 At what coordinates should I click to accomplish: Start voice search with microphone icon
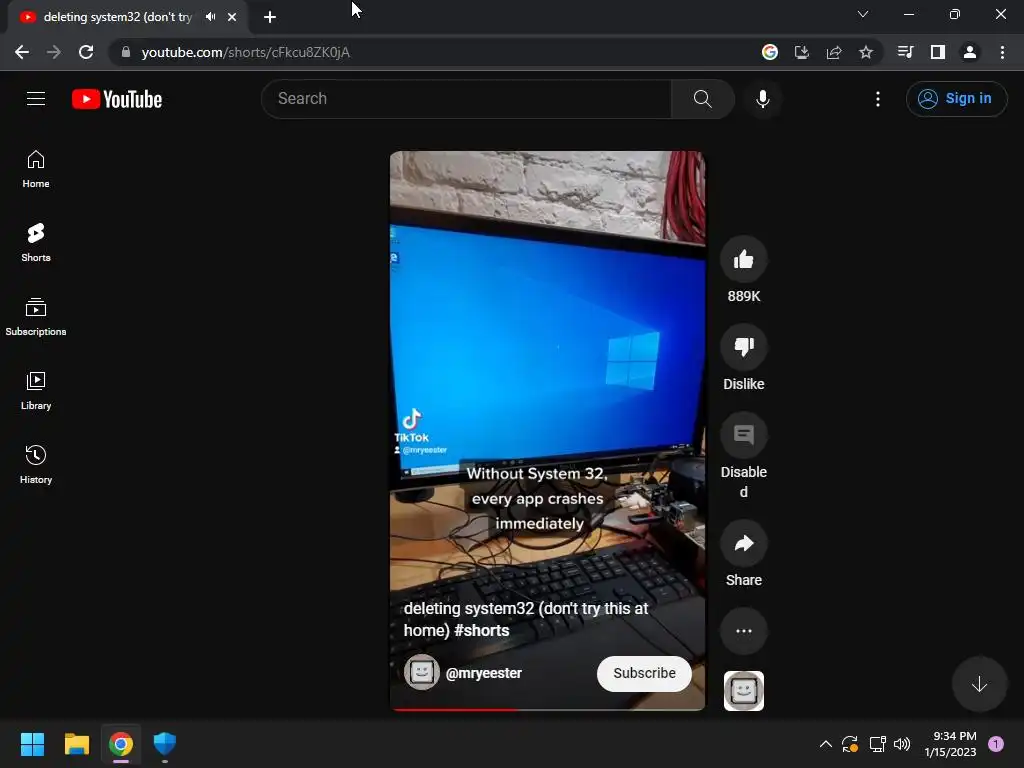[x=762, y=99]
